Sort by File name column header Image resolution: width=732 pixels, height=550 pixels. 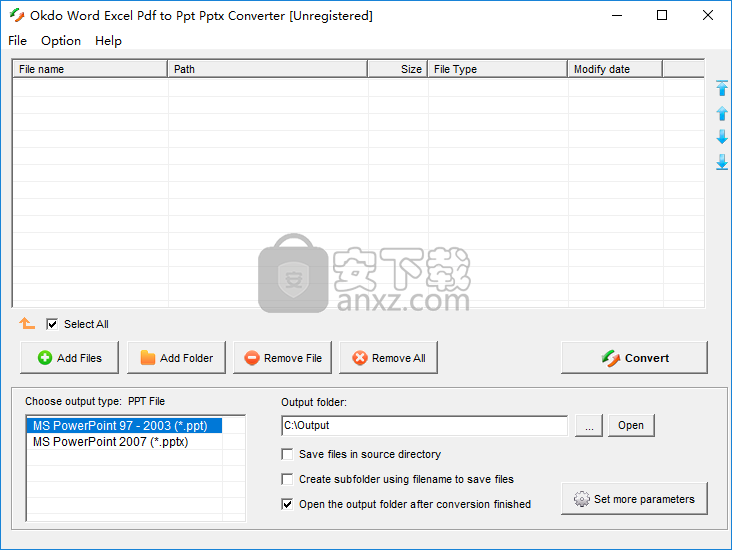click(90, 69)
